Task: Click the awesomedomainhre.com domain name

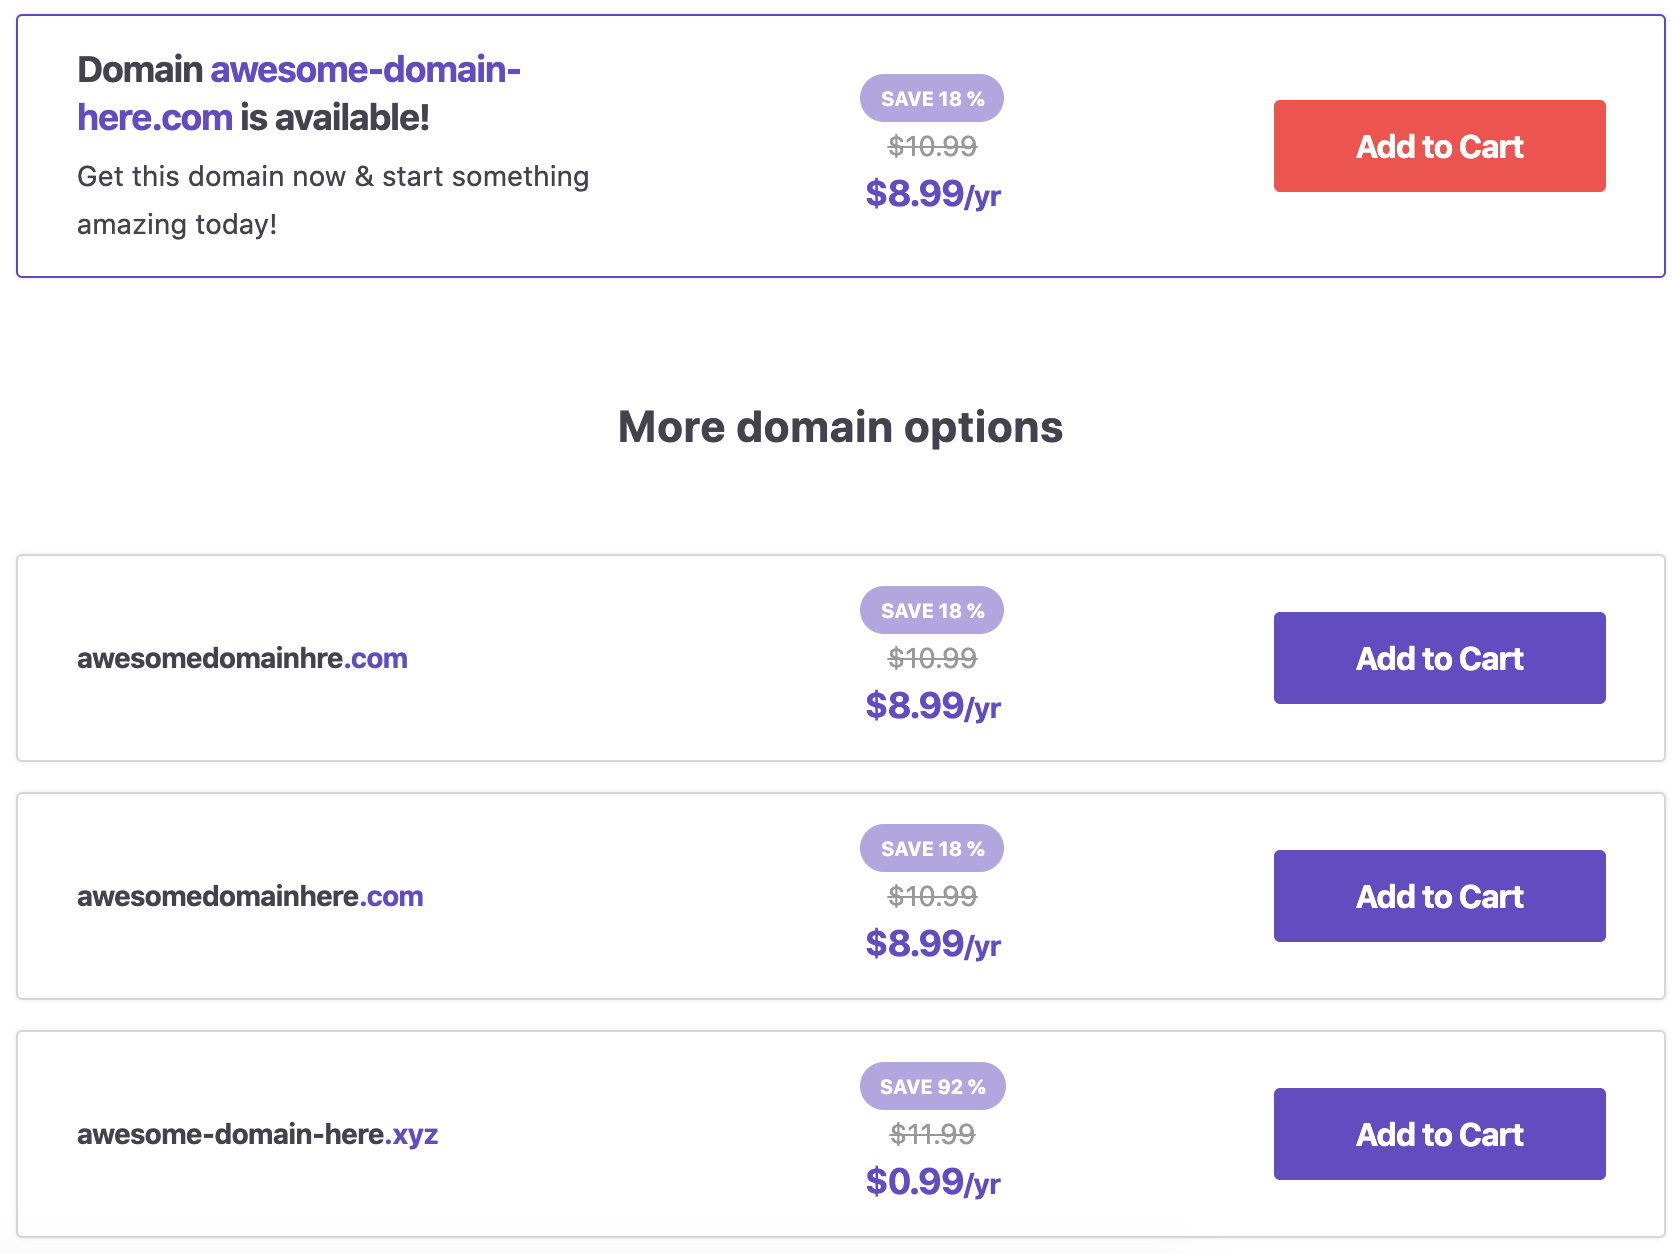Action: [242, 658]
